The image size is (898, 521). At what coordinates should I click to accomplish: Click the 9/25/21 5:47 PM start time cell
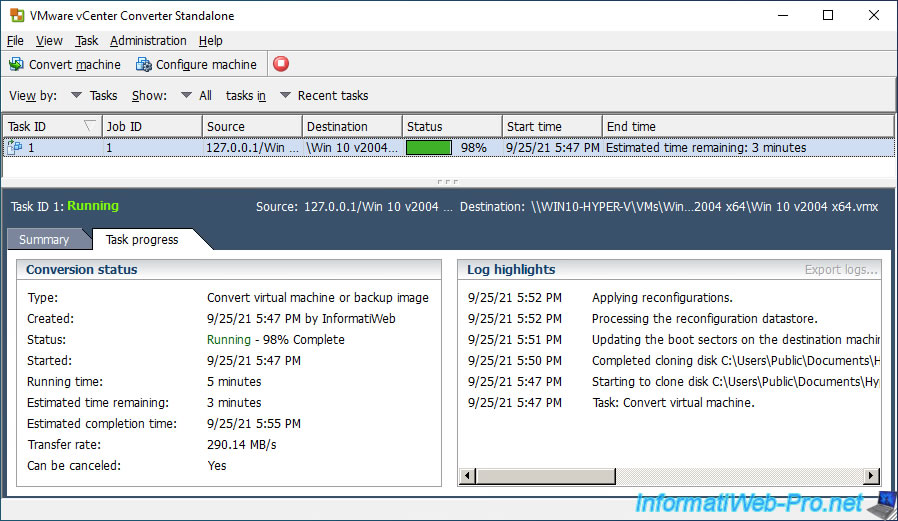(x=552, y=148)
